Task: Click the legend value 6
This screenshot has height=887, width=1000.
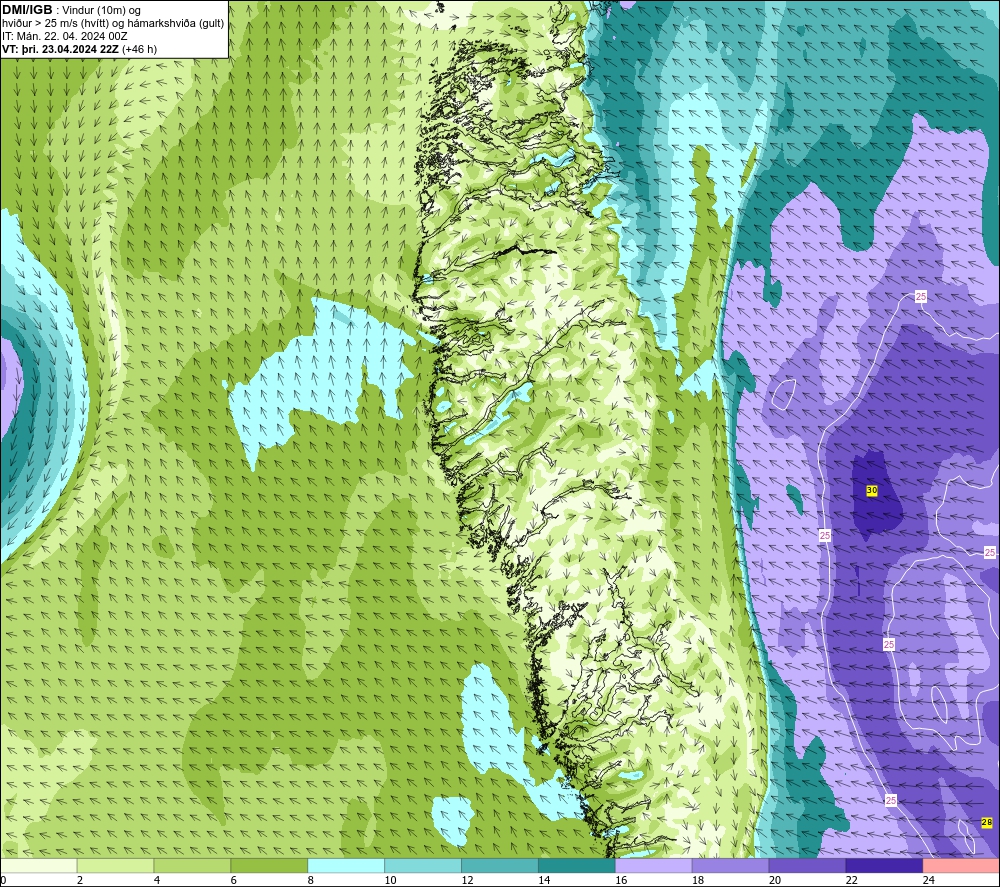Action: pos(233,880)
